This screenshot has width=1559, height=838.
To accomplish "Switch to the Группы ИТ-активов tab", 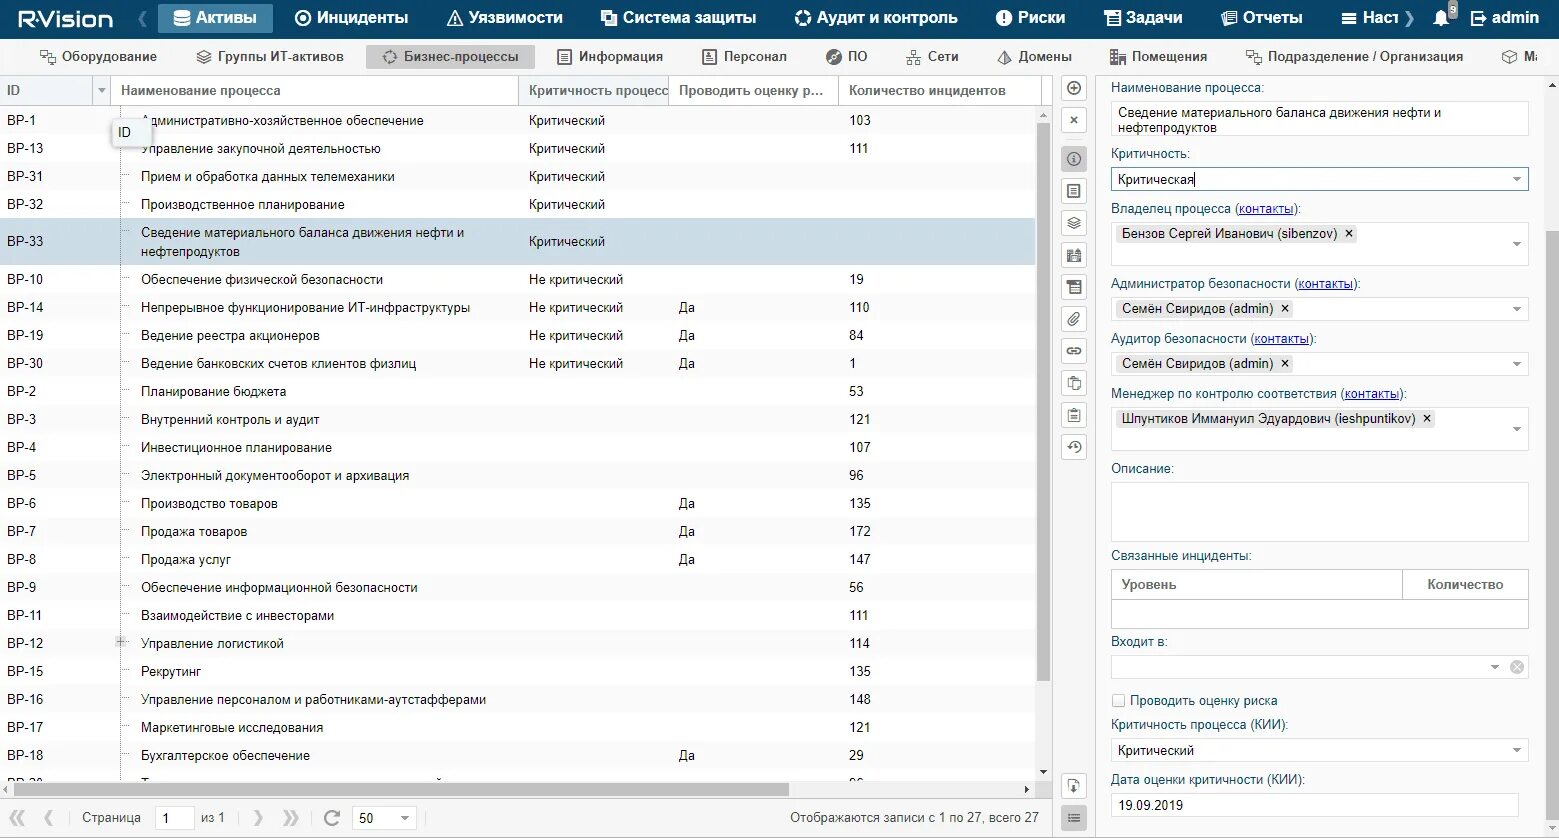I will point(270,57).
